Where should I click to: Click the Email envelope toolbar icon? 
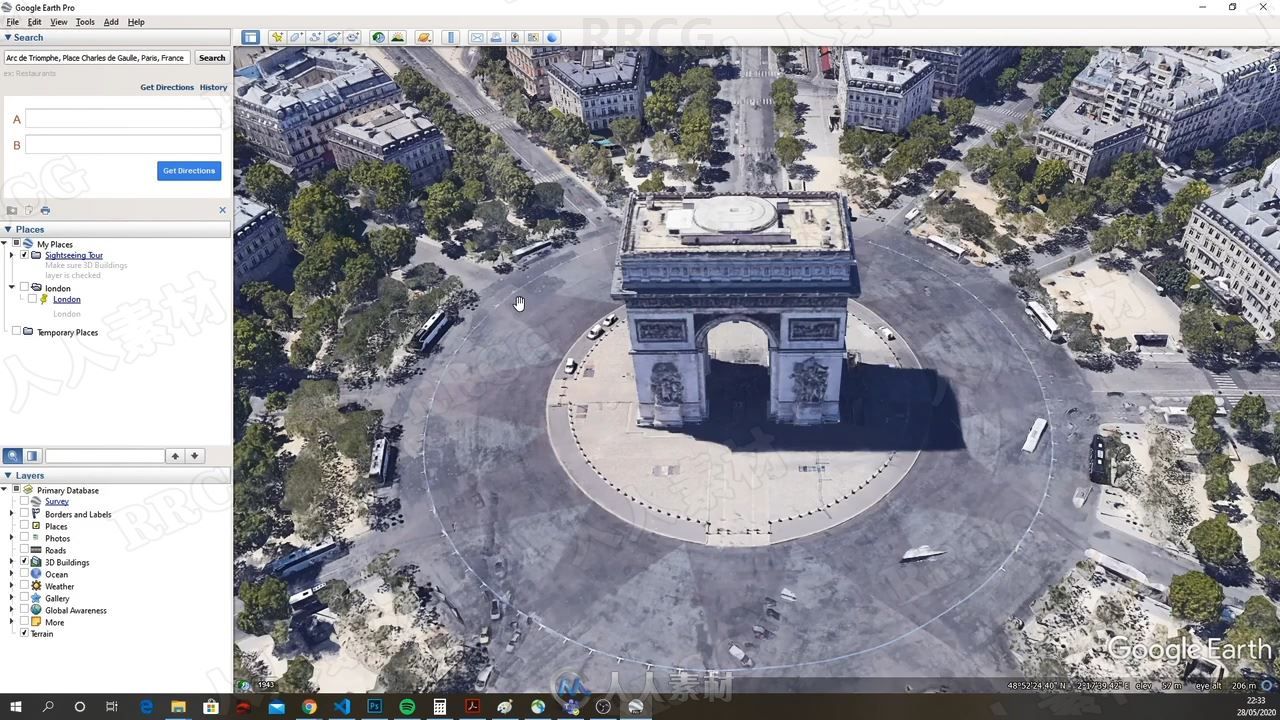point(477,37)
